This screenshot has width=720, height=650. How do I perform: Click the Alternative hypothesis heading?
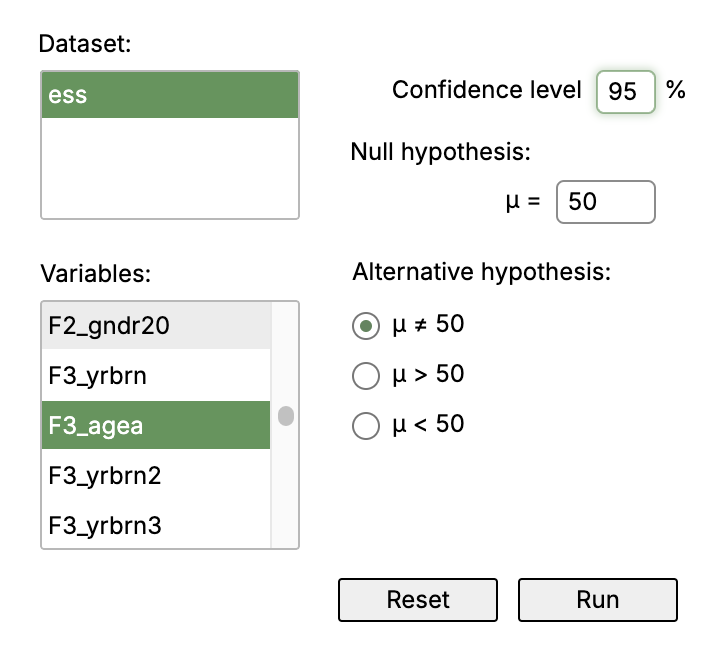[x=482, y=272]
